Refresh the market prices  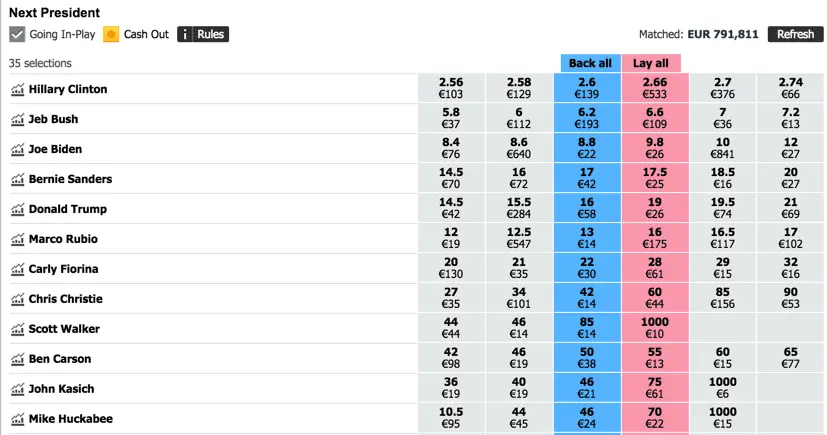pos(795,34)
